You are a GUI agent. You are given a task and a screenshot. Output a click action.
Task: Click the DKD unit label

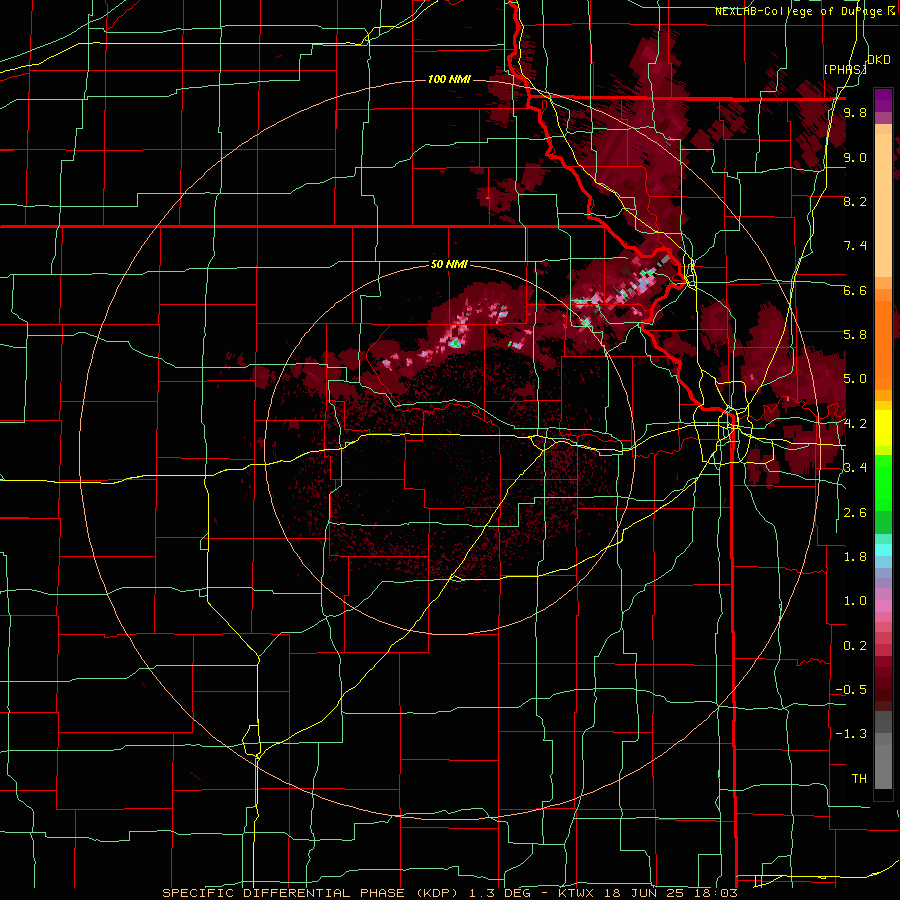point(878,59)
